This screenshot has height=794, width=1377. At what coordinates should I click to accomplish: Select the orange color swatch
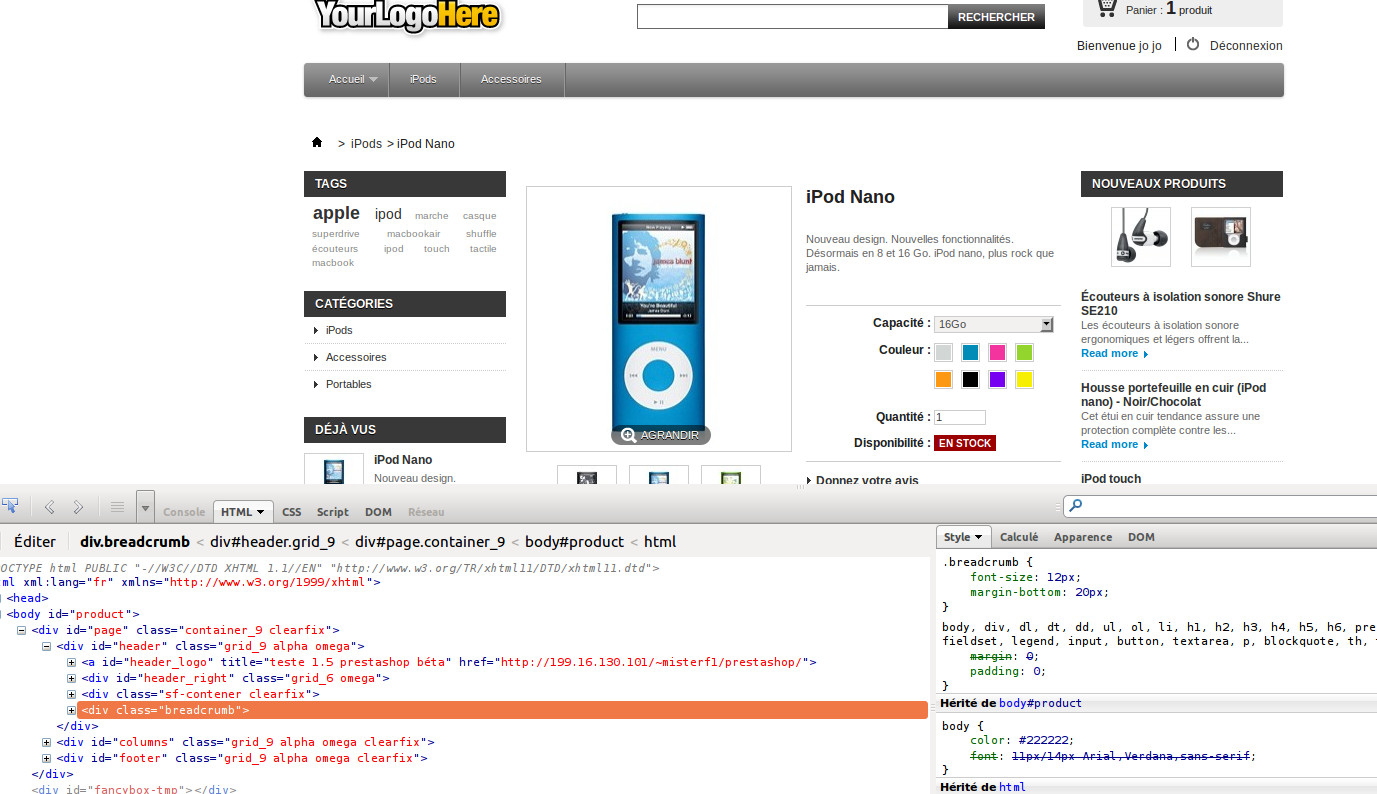[943, 379]
